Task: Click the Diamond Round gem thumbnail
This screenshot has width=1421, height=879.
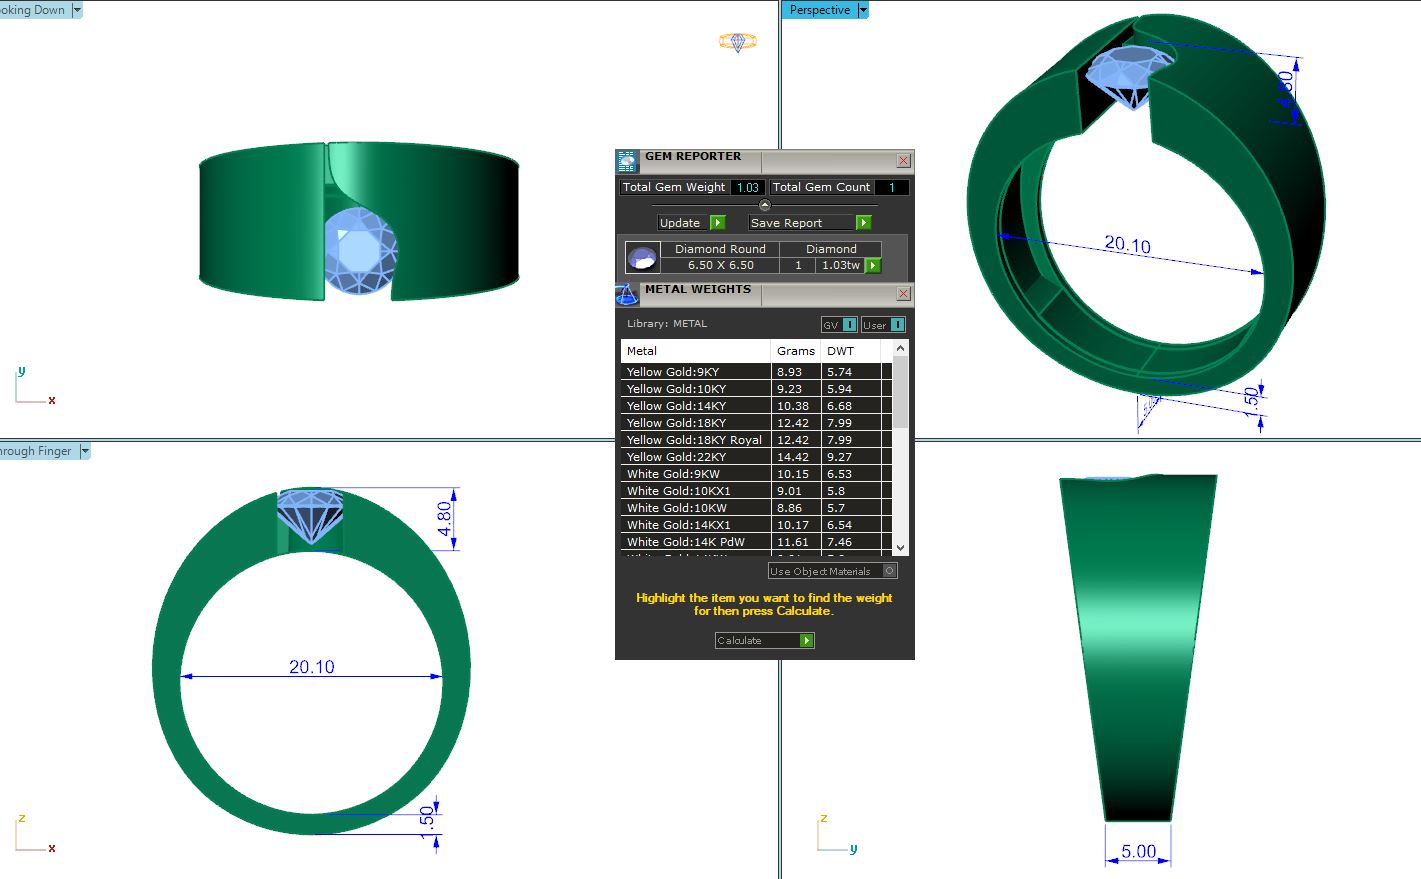Action: pyautogui.click(x=642, y=258)
